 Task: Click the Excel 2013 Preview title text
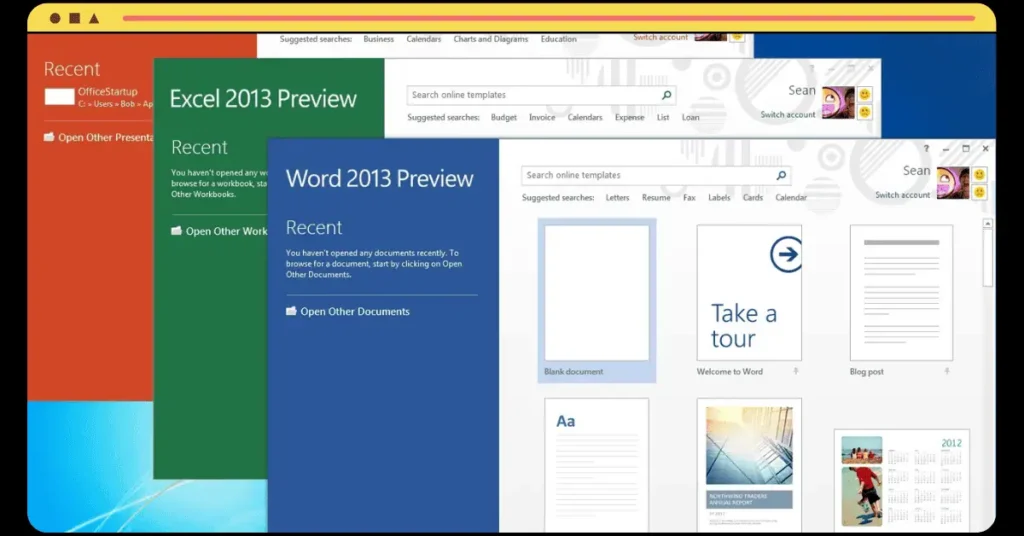pos(263,99)
